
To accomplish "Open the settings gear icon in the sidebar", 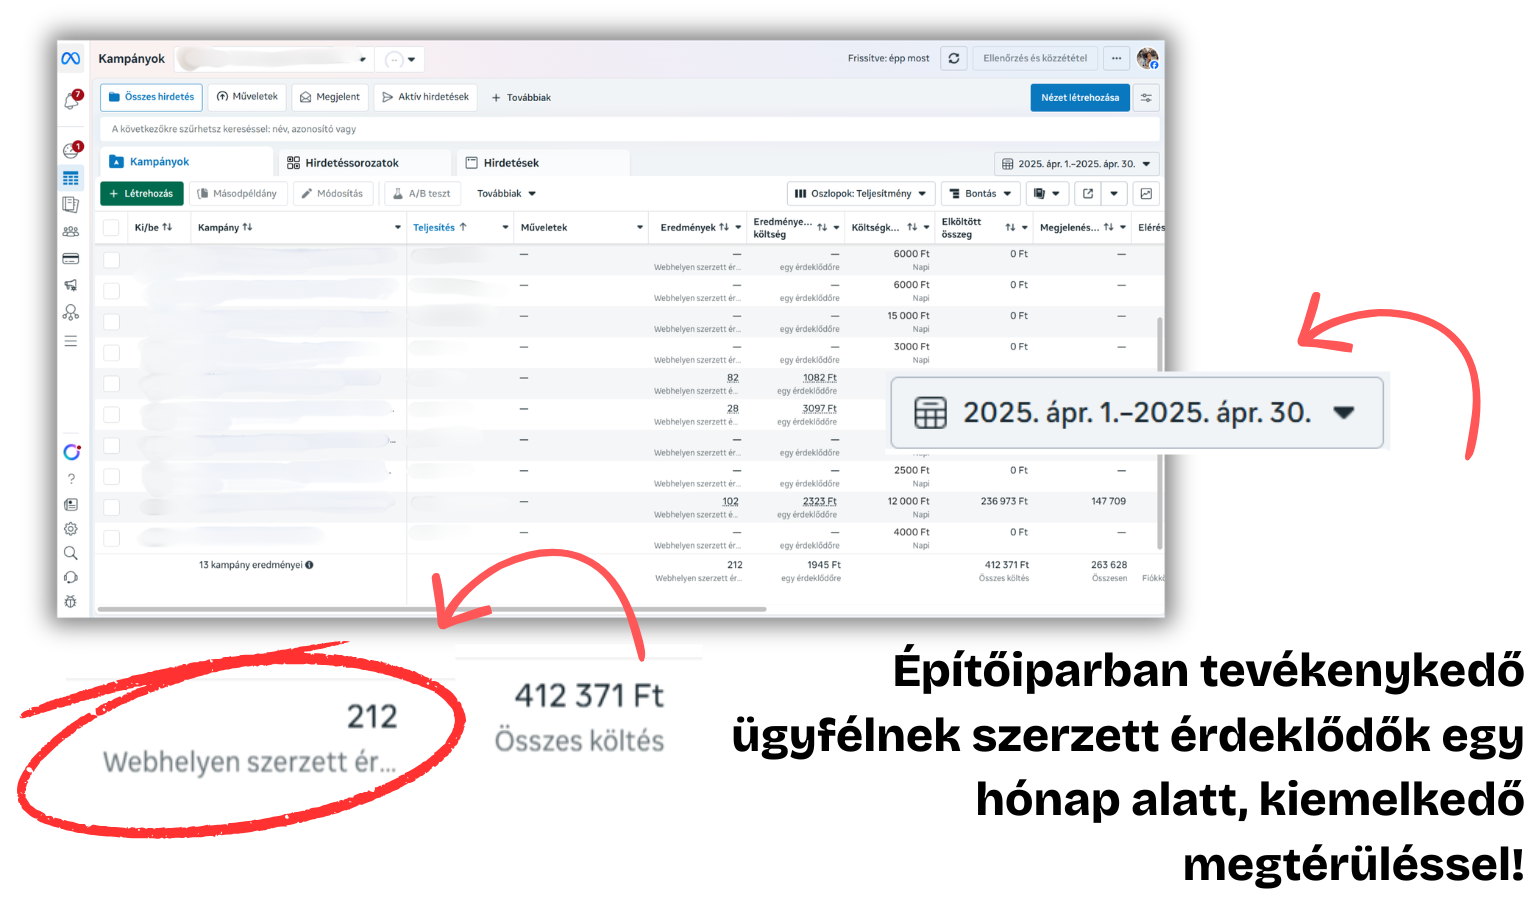I will coord(71,529).
